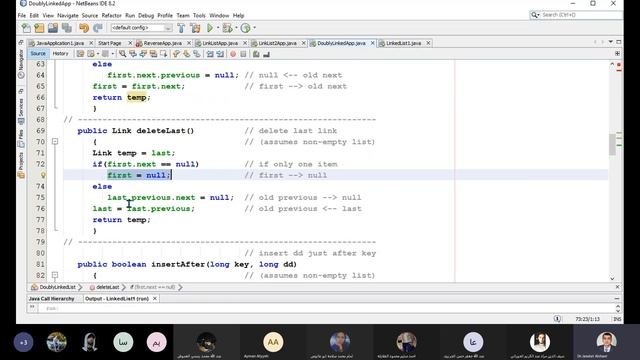Viewport: 640px width, 360px height.
Task: Click the vertical editor scrollbar thumb
Action: 612,144
